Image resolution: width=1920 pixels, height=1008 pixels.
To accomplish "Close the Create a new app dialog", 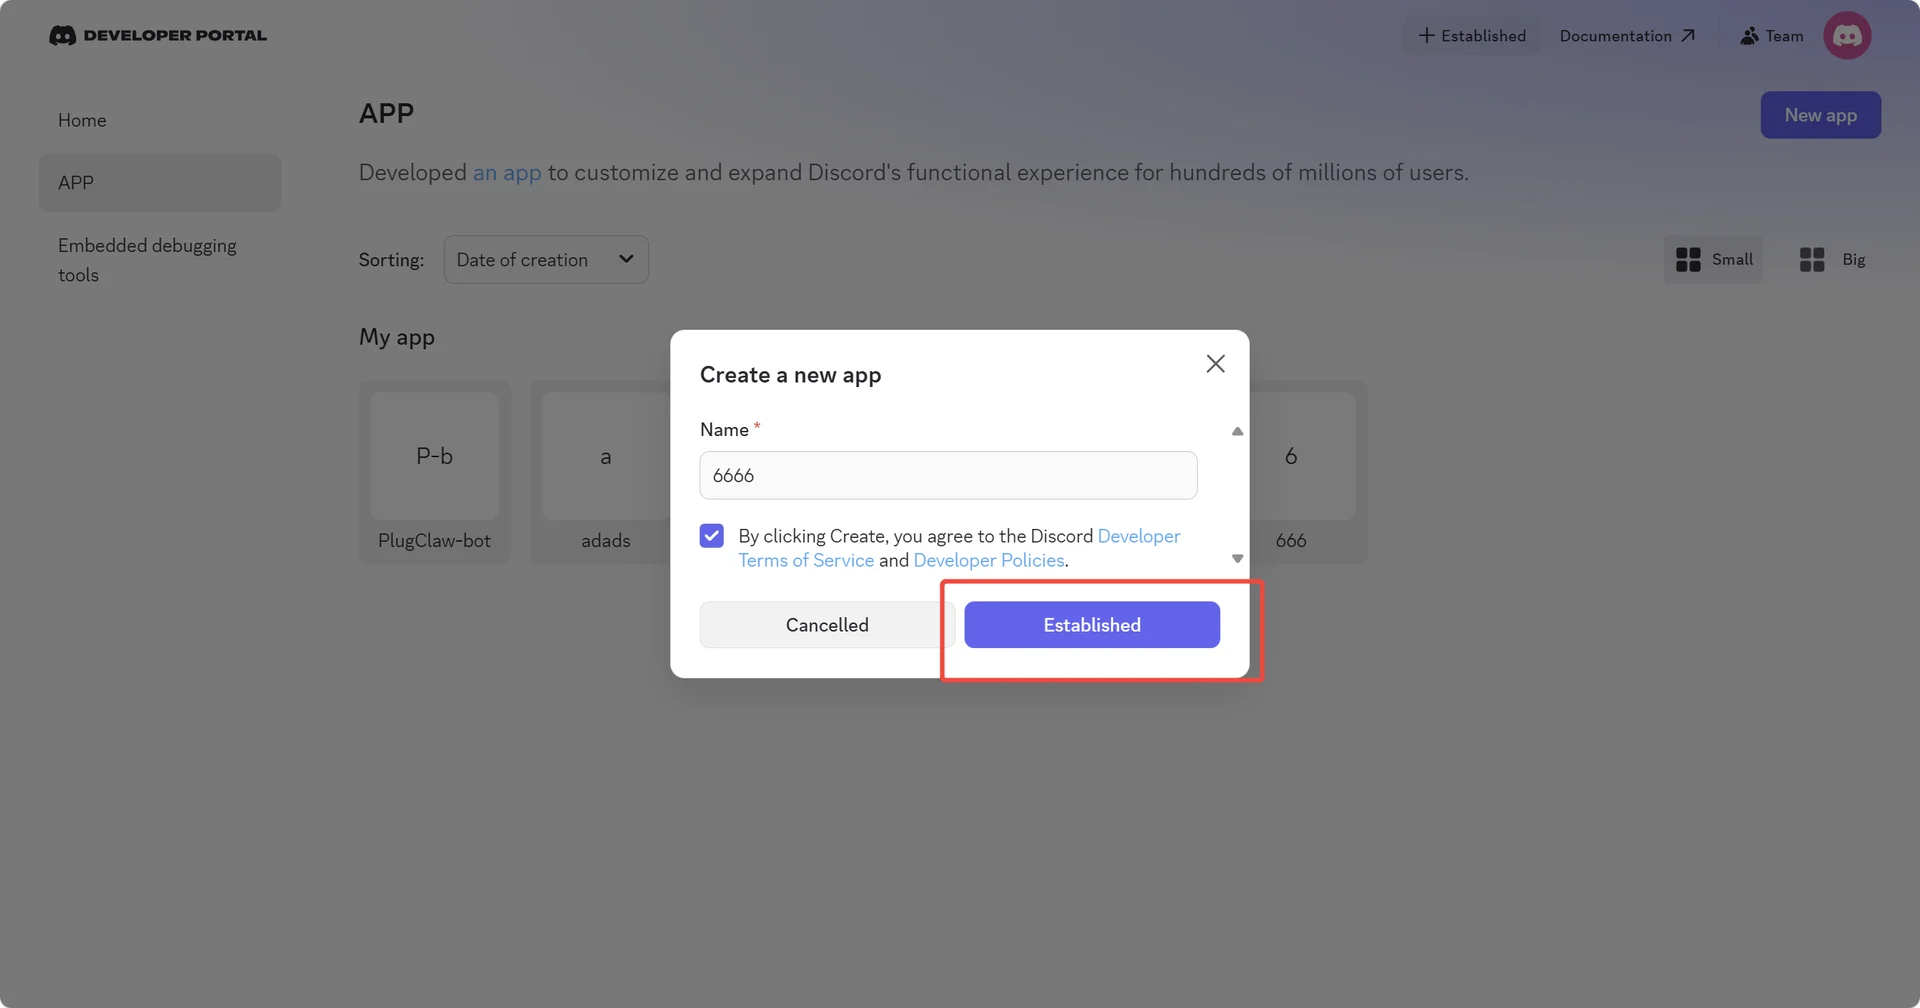I will [1215, 364].
